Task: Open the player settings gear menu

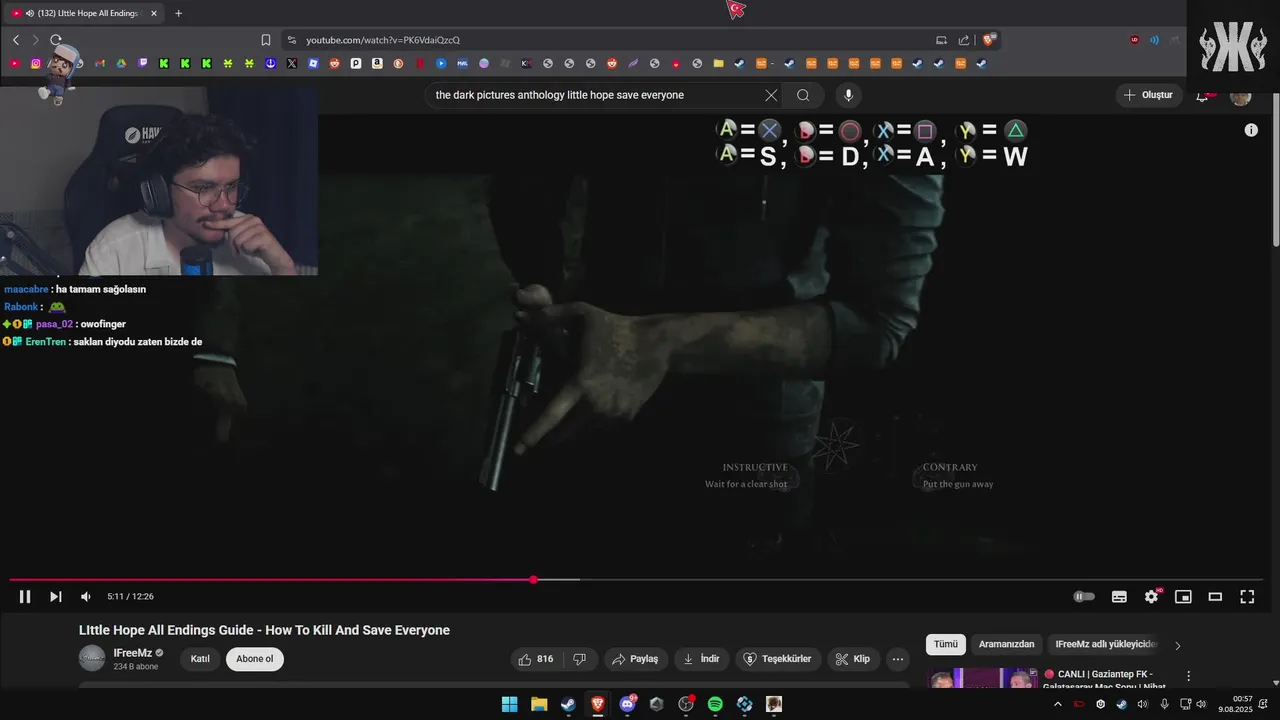Action: [1151, 597]
